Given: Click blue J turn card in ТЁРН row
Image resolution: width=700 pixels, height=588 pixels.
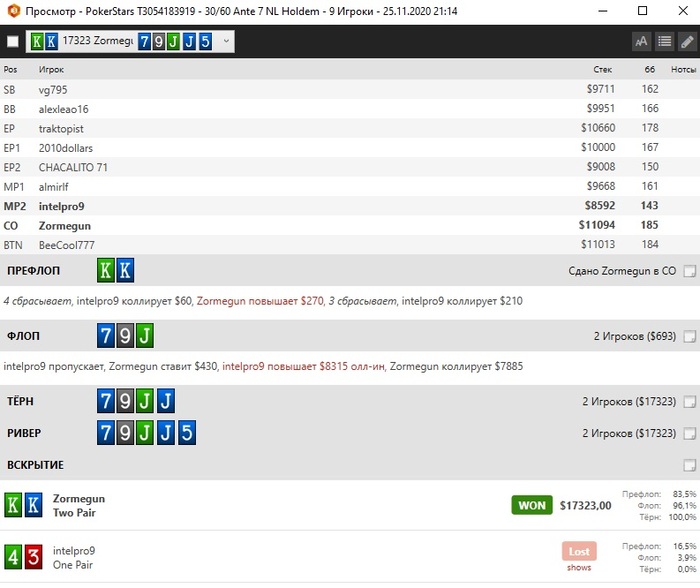Looking at the screenshot, I should pyautogui.click(x=166, y=401).
